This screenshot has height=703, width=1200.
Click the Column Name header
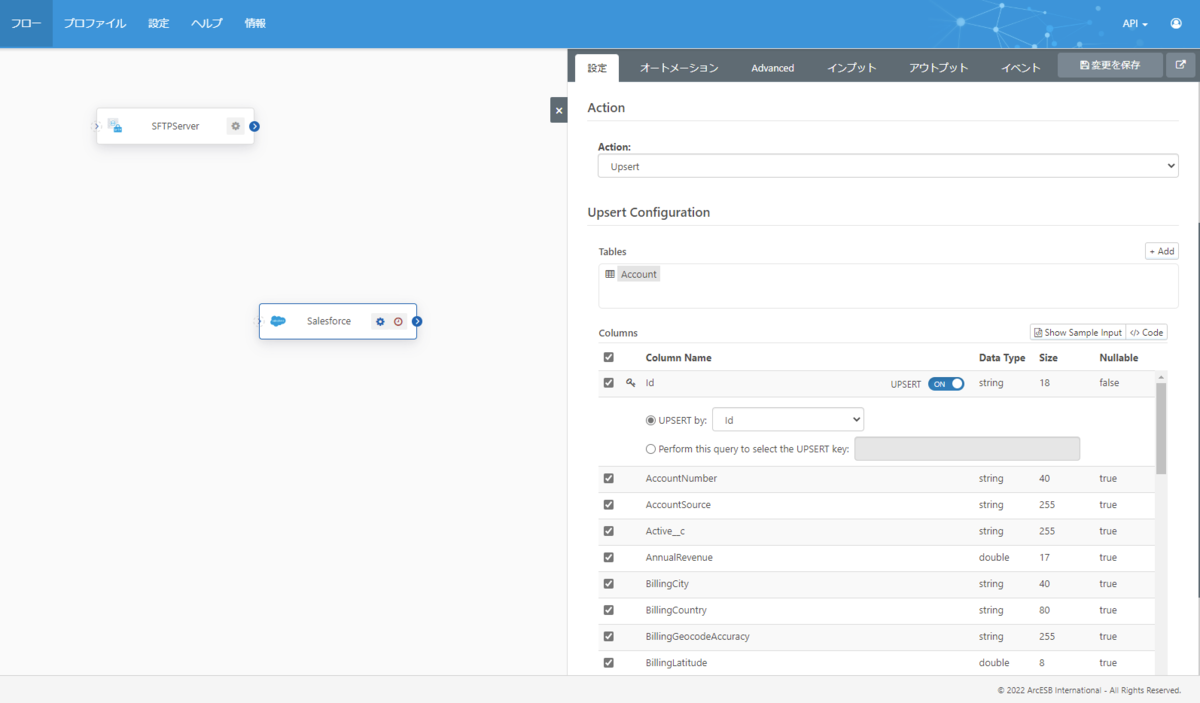pyautogui.click(x=679, y=357)
